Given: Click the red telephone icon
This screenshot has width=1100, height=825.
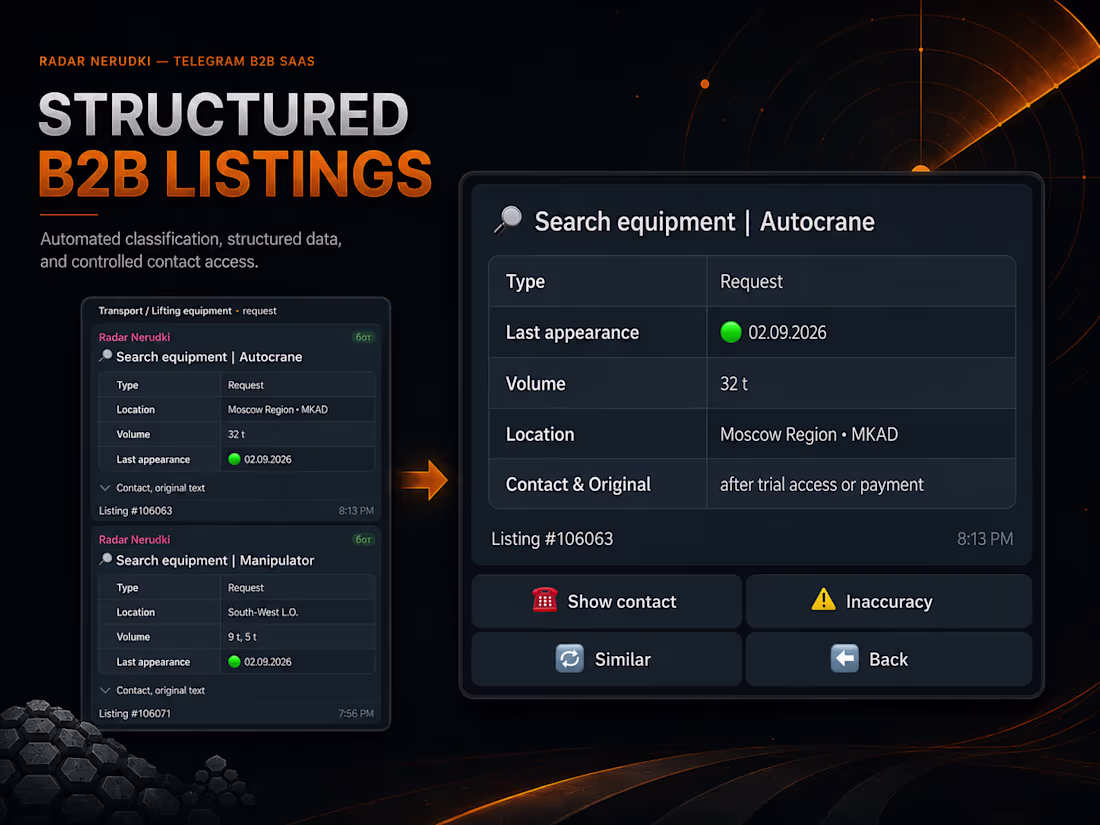Looking at the screenshot, I should tap(544, 600).
